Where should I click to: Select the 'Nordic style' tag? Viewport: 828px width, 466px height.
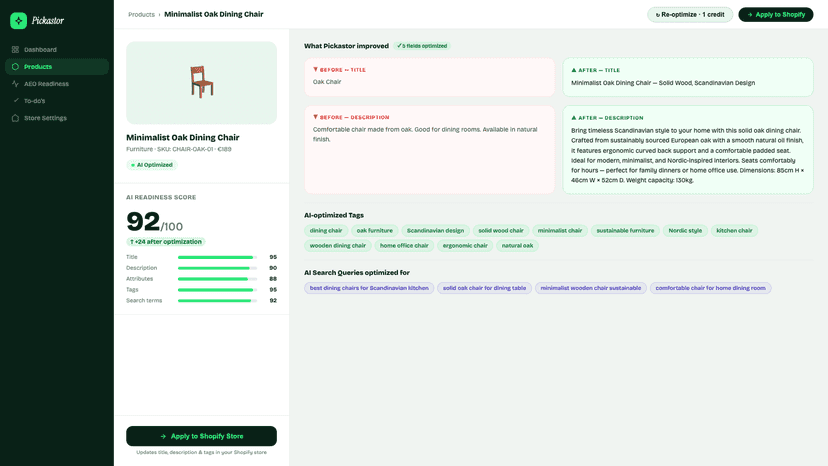(685, 230)
